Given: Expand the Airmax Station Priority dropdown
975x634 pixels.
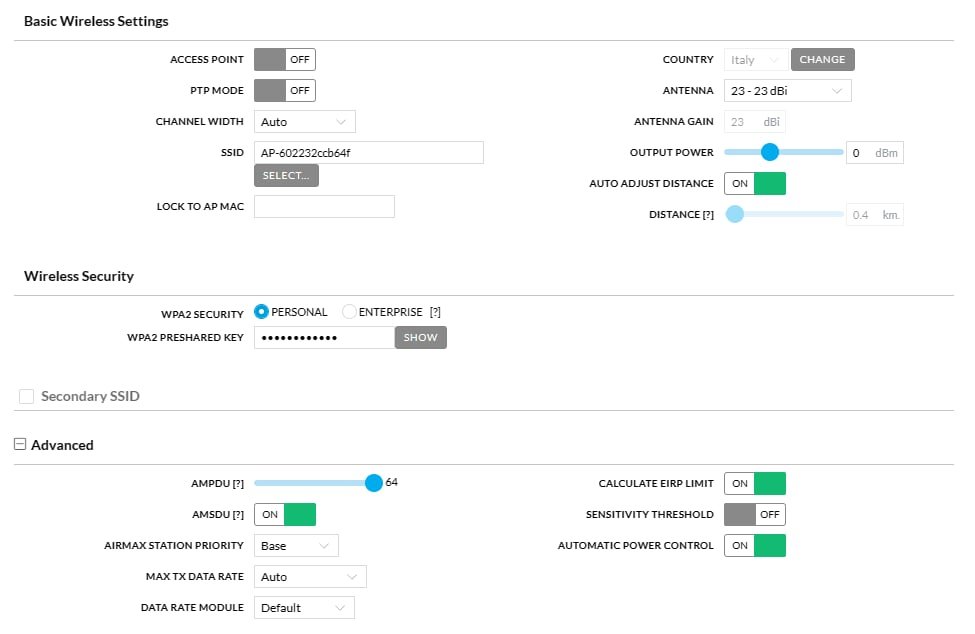Looking at the screenshot, I should [x=296, y=546].
